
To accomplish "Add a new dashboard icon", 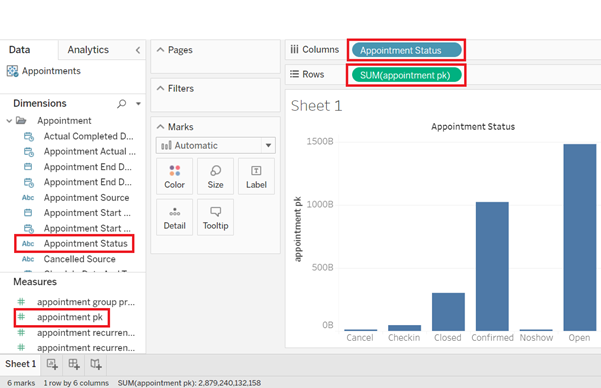I will (74, 364).
